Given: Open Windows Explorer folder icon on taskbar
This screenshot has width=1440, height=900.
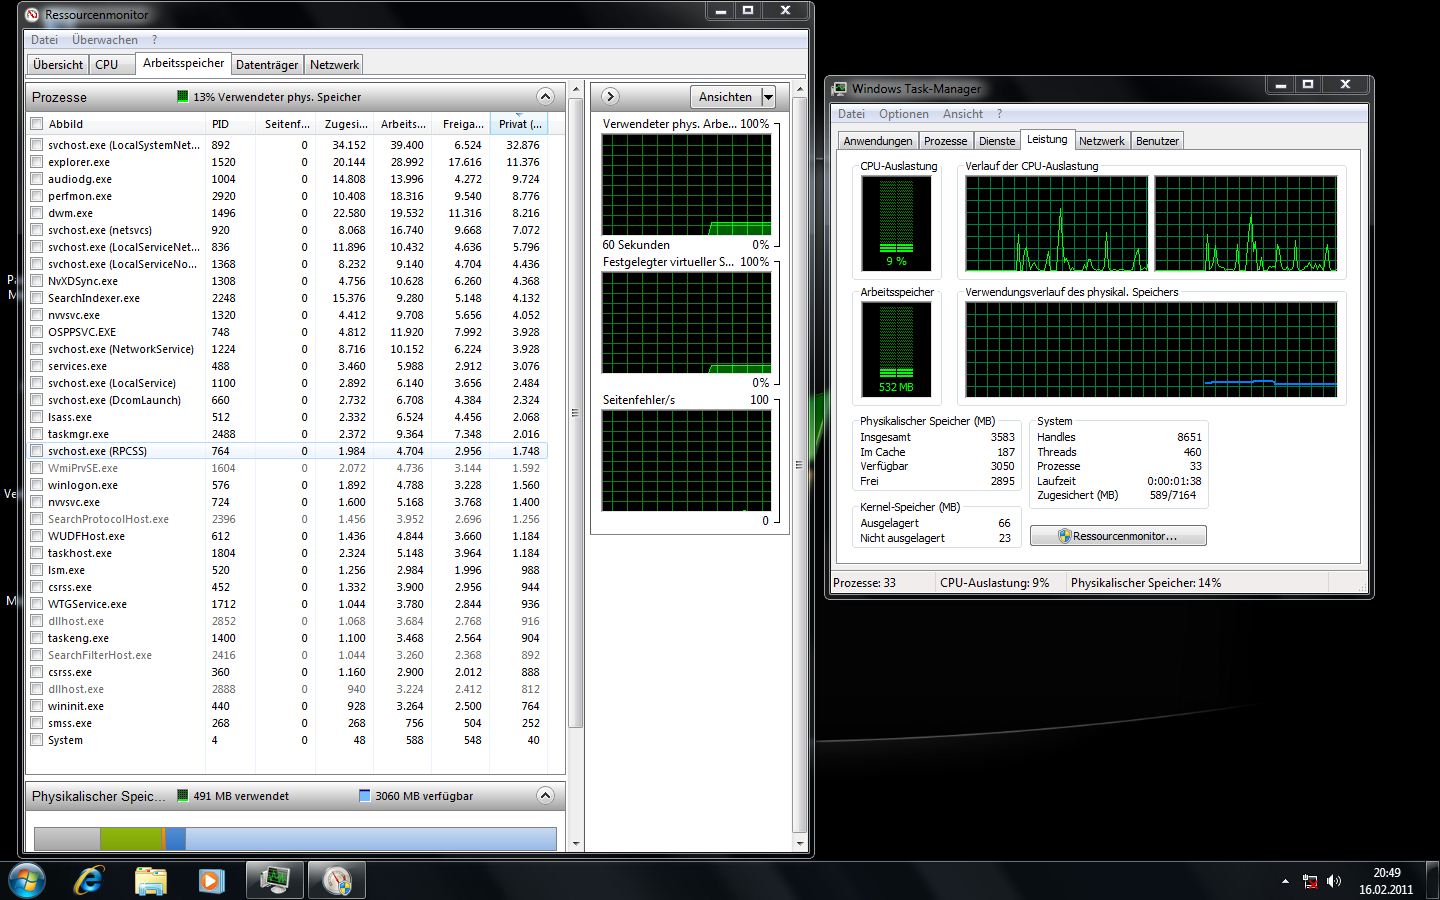Looking at the screenshot, I should (x=150, y=880).
